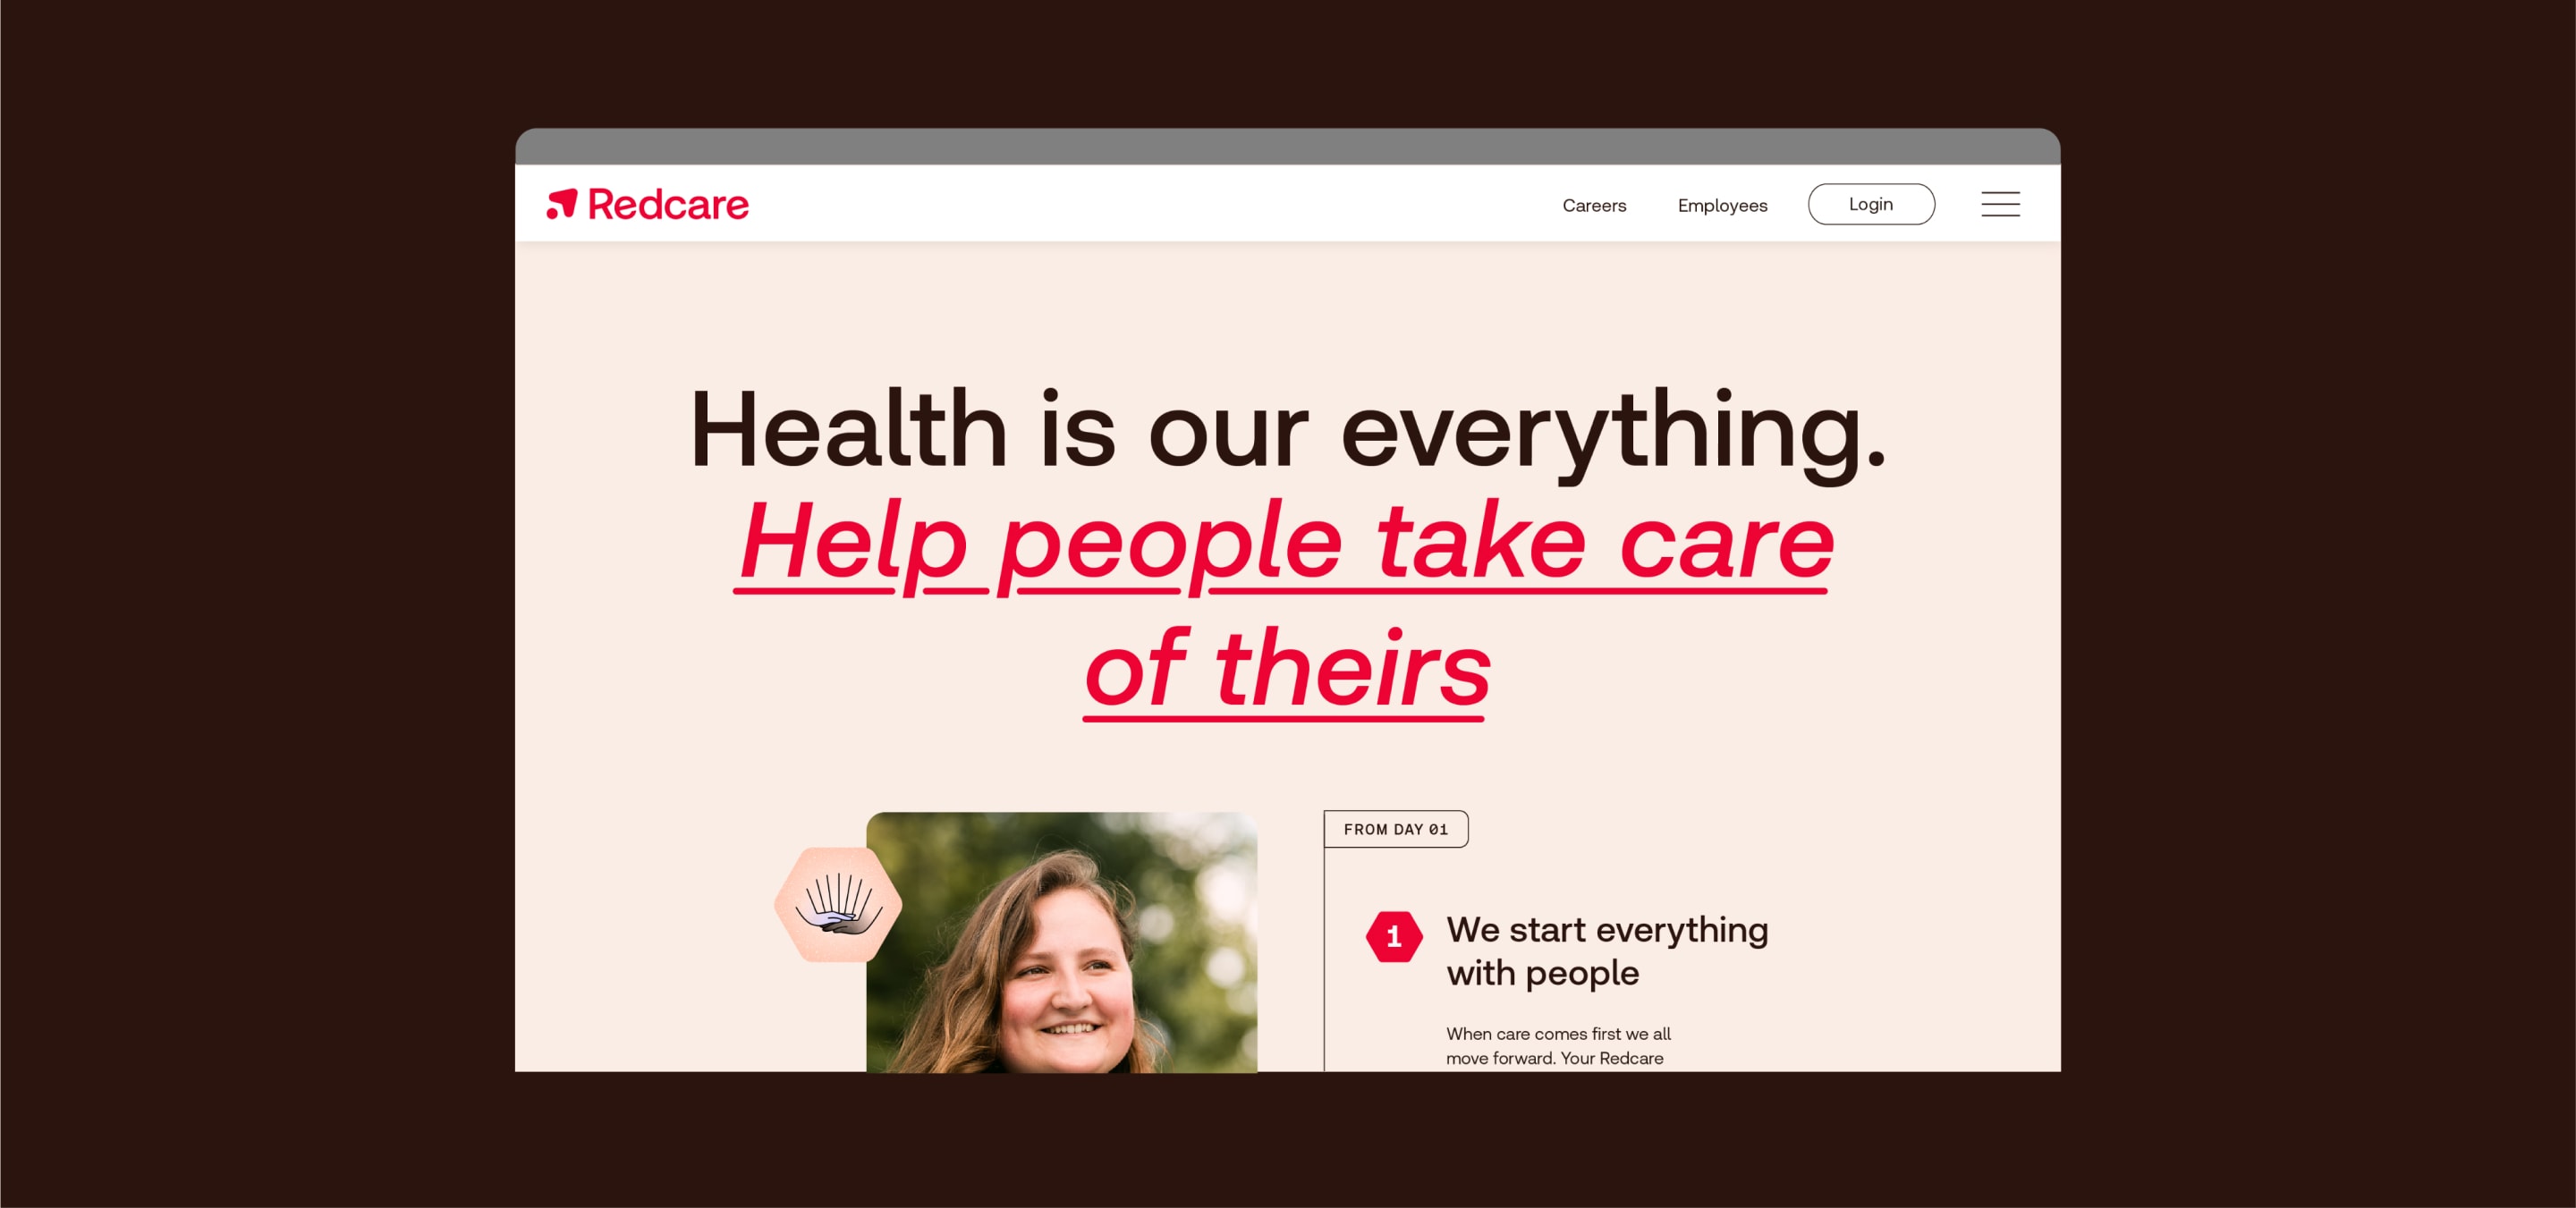This screenshot has width=2576, height=1208.
Task: Click the 'Health is our everything.' headline
Action: pyautogui.click(x=1287, y=430)
